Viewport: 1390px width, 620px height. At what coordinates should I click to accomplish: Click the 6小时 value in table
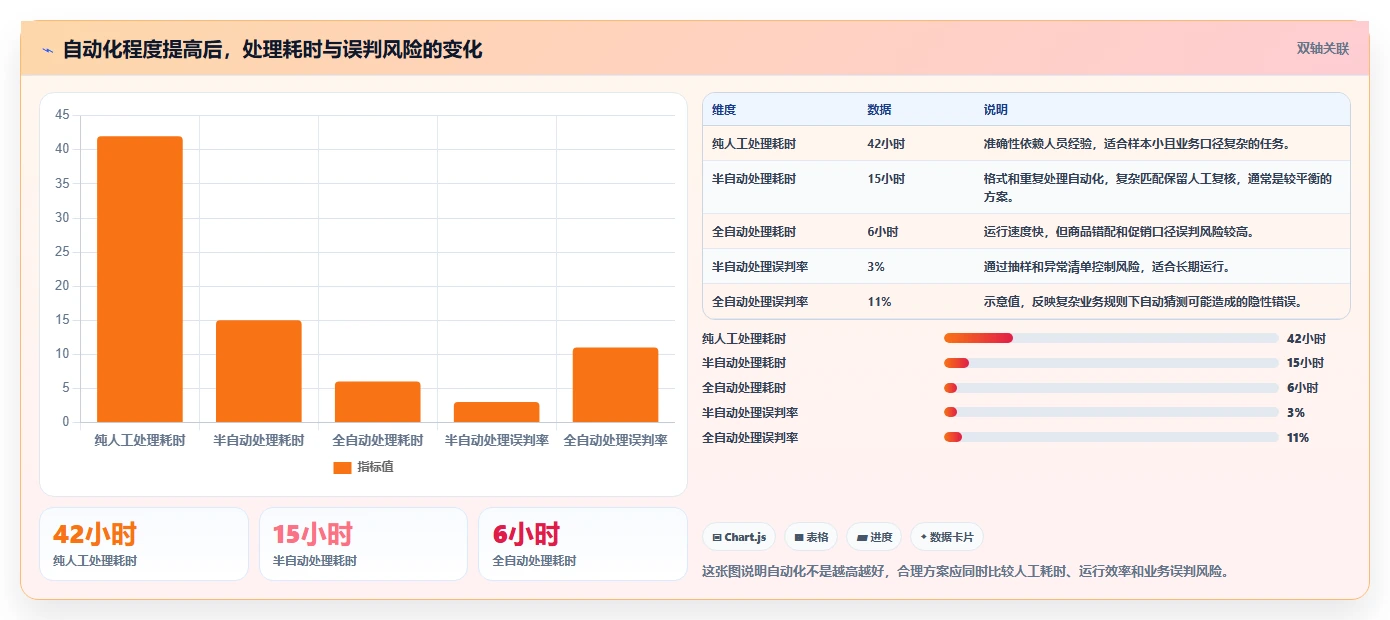point(883,232)
